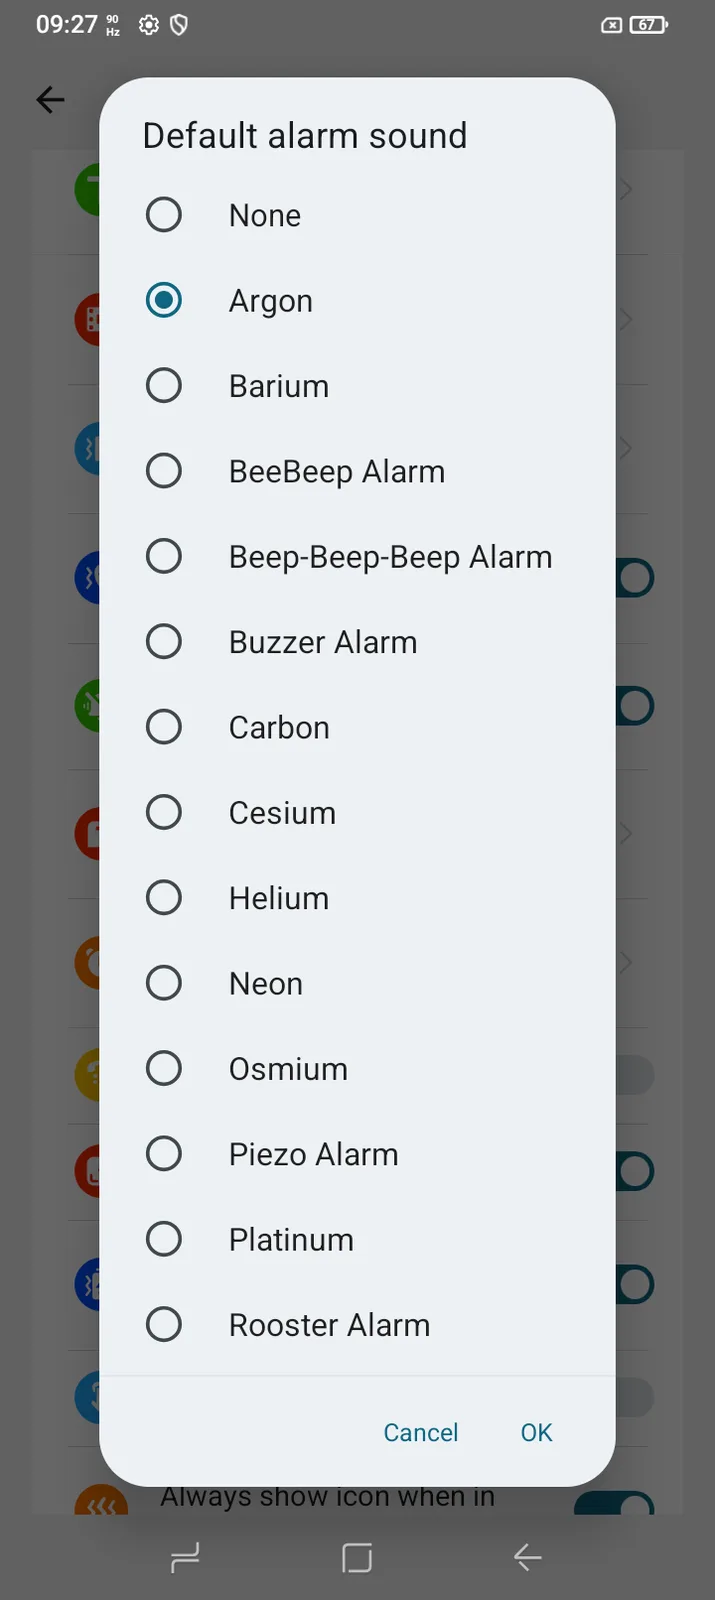The image size is (715, 1600).
Task: Choose Barium as alarm sound
Action: 164,386
